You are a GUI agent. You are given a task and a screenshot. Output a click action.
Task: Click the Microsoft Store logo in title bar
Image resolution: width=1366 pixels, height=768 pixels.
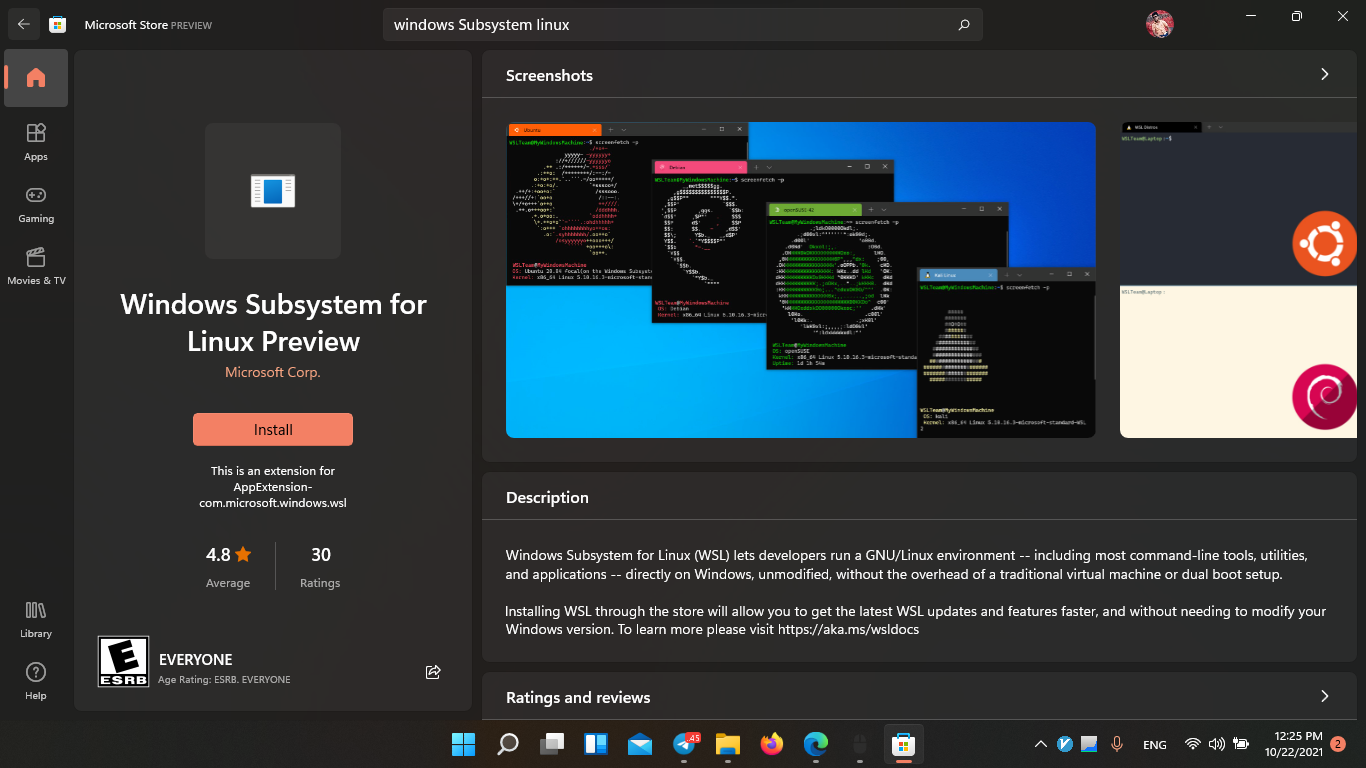(x=58, y=24)
